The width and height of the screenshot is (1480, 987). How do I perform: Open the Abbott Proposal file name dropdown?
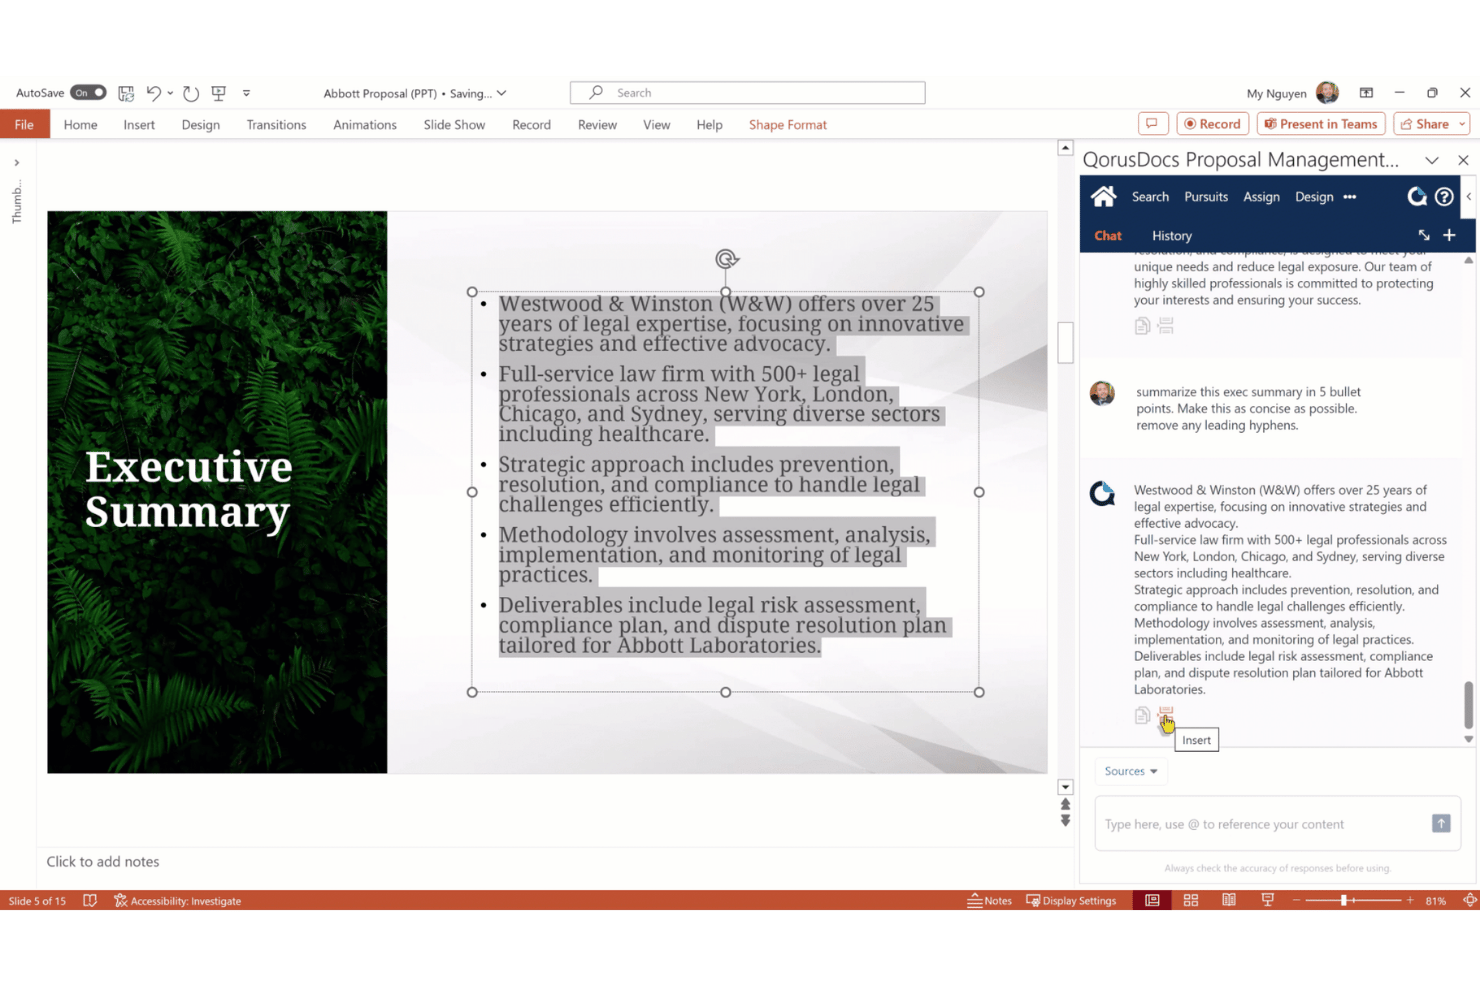point(502,93)
